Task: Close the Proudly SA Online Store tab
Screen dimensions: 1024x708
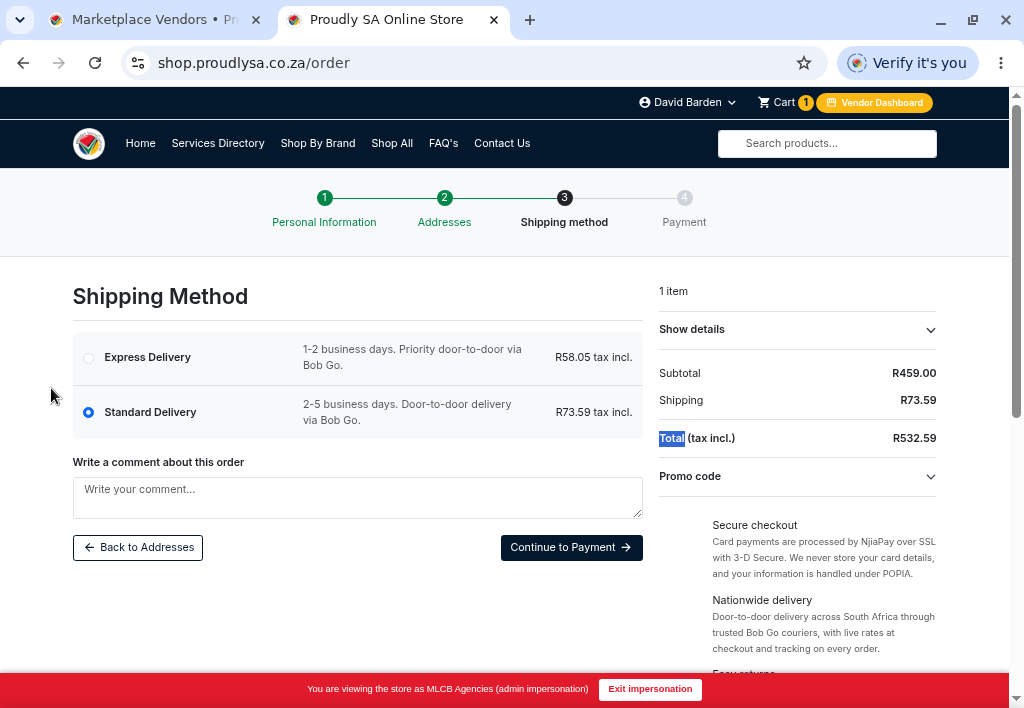Action: 494,20
